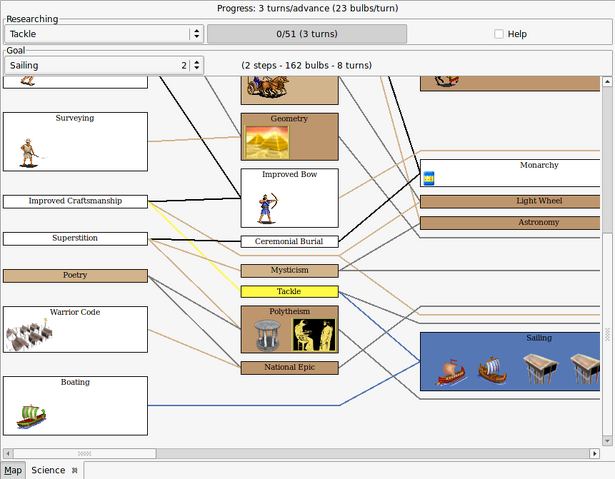Click the horizontal scrollbar thumb

coord(85,454)
